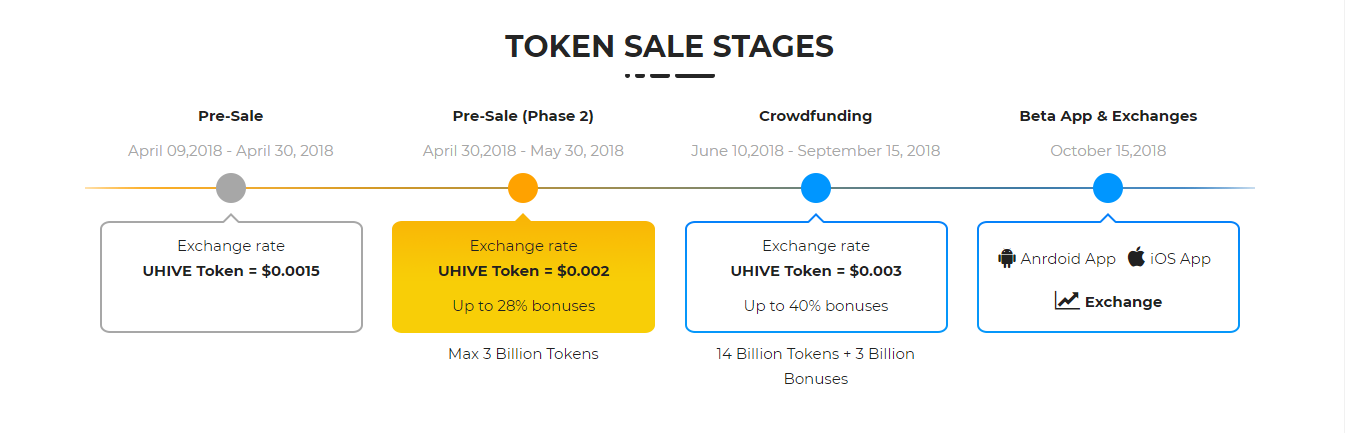
Task: Select the gray Pre-Sale timeline dot
Action: [231, 188]
